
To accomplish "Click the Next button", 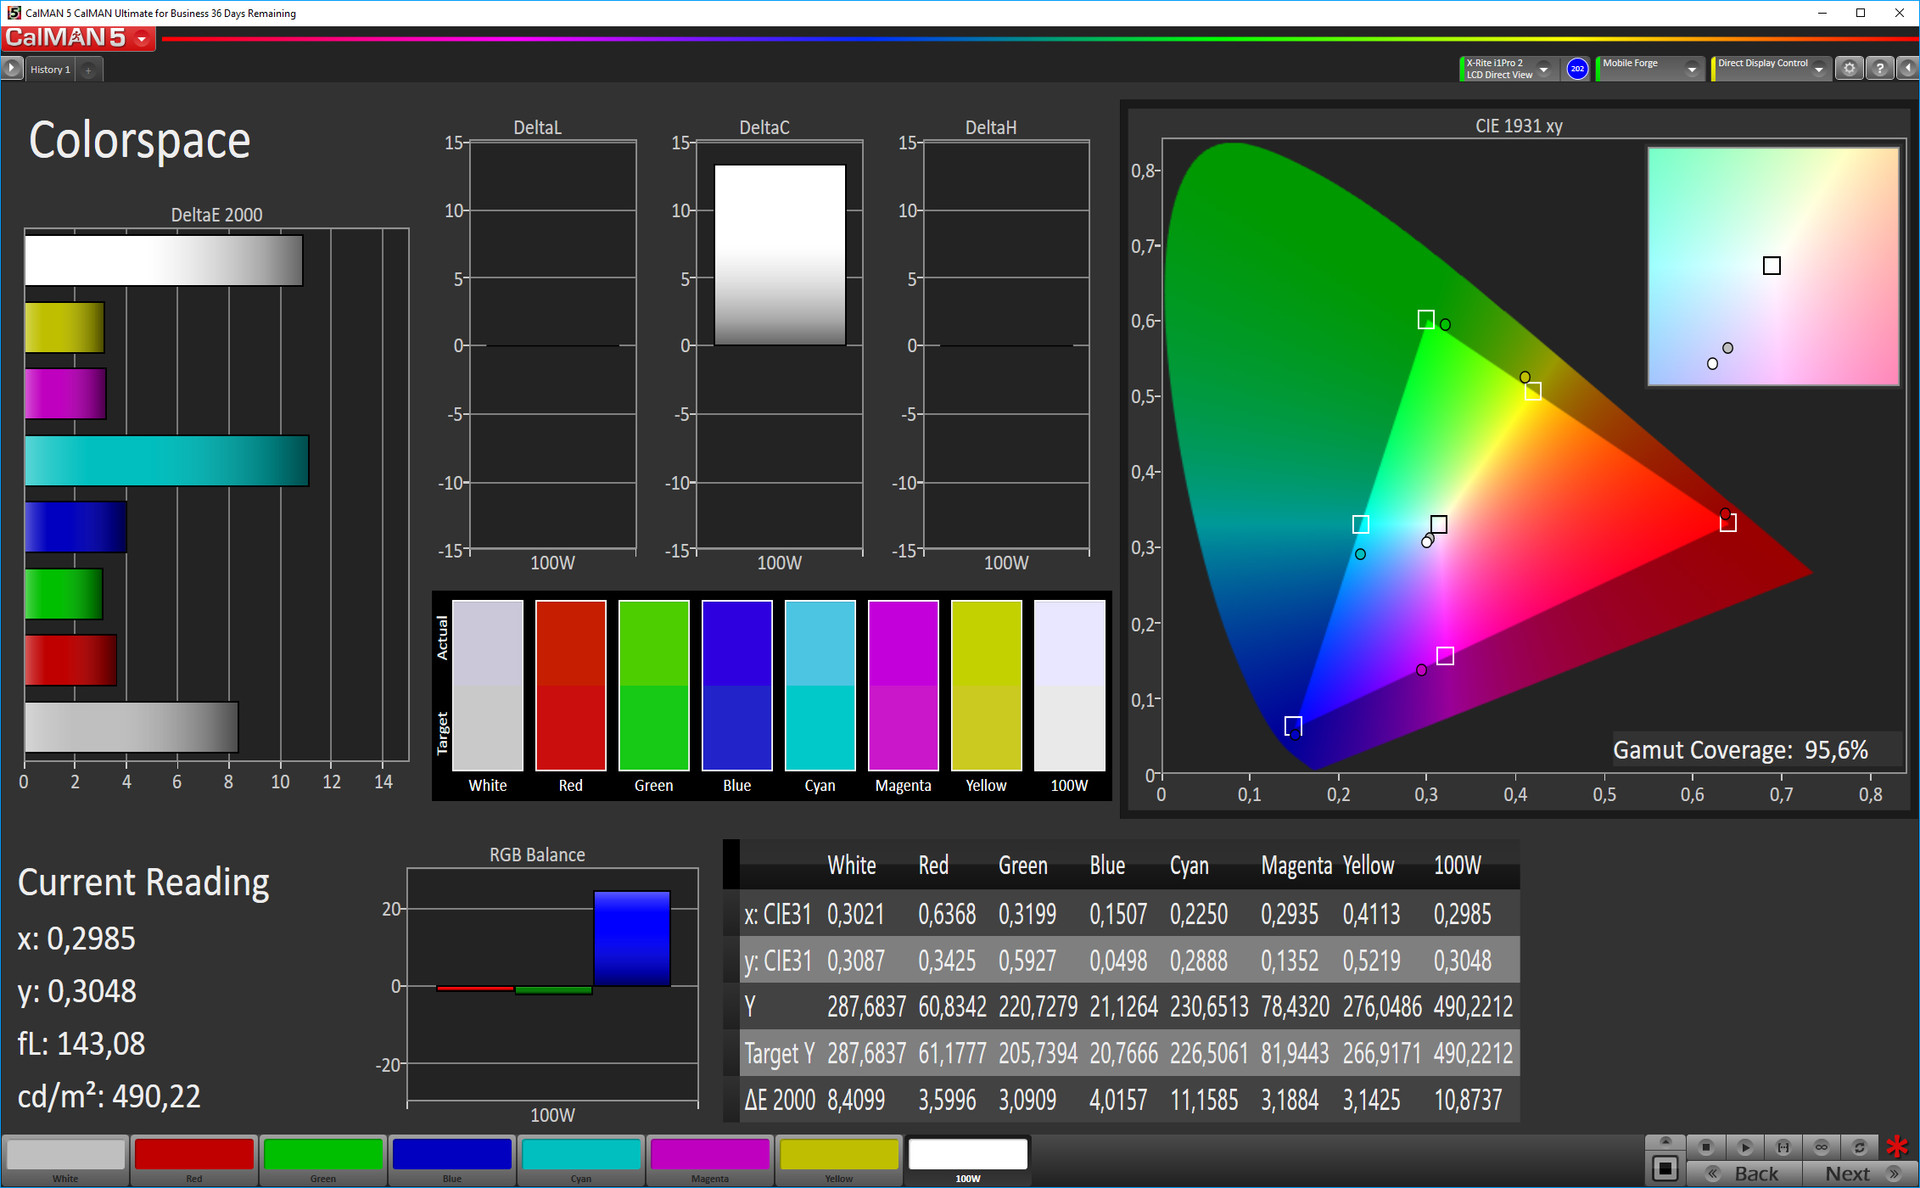I will coord(1848,1174).
